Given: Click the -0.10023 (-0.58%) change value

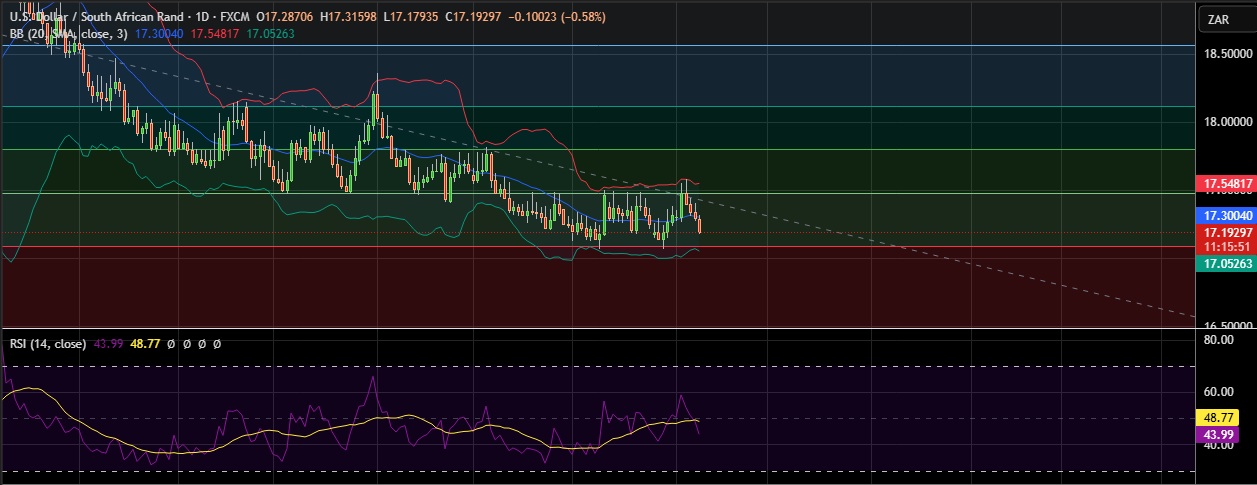Looking at the screenshot, I should (559, 17).
